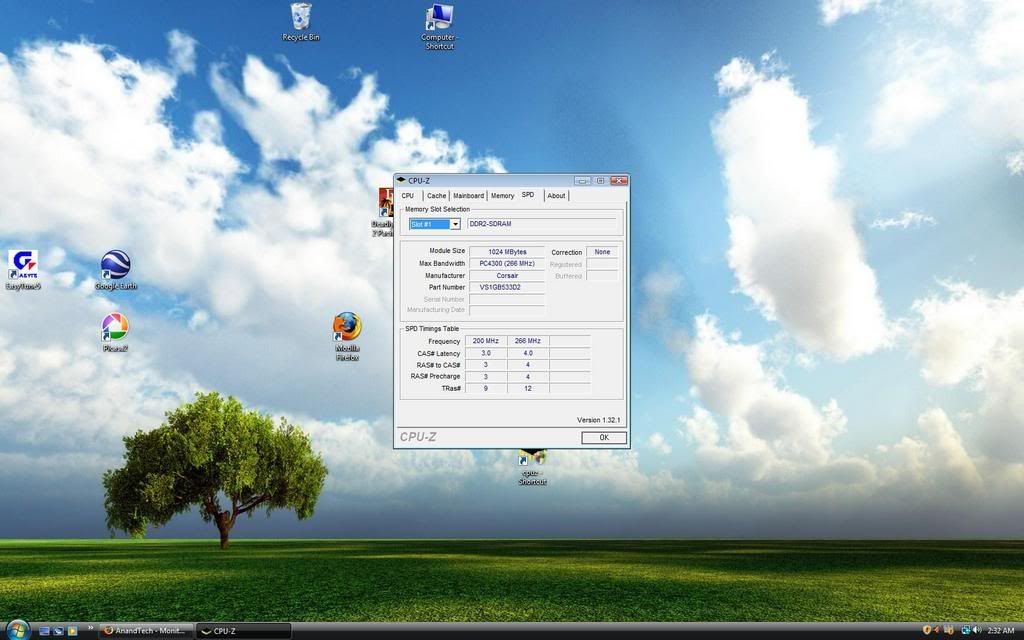Open the Picasa2 desktop icon

tap(115, 332)
